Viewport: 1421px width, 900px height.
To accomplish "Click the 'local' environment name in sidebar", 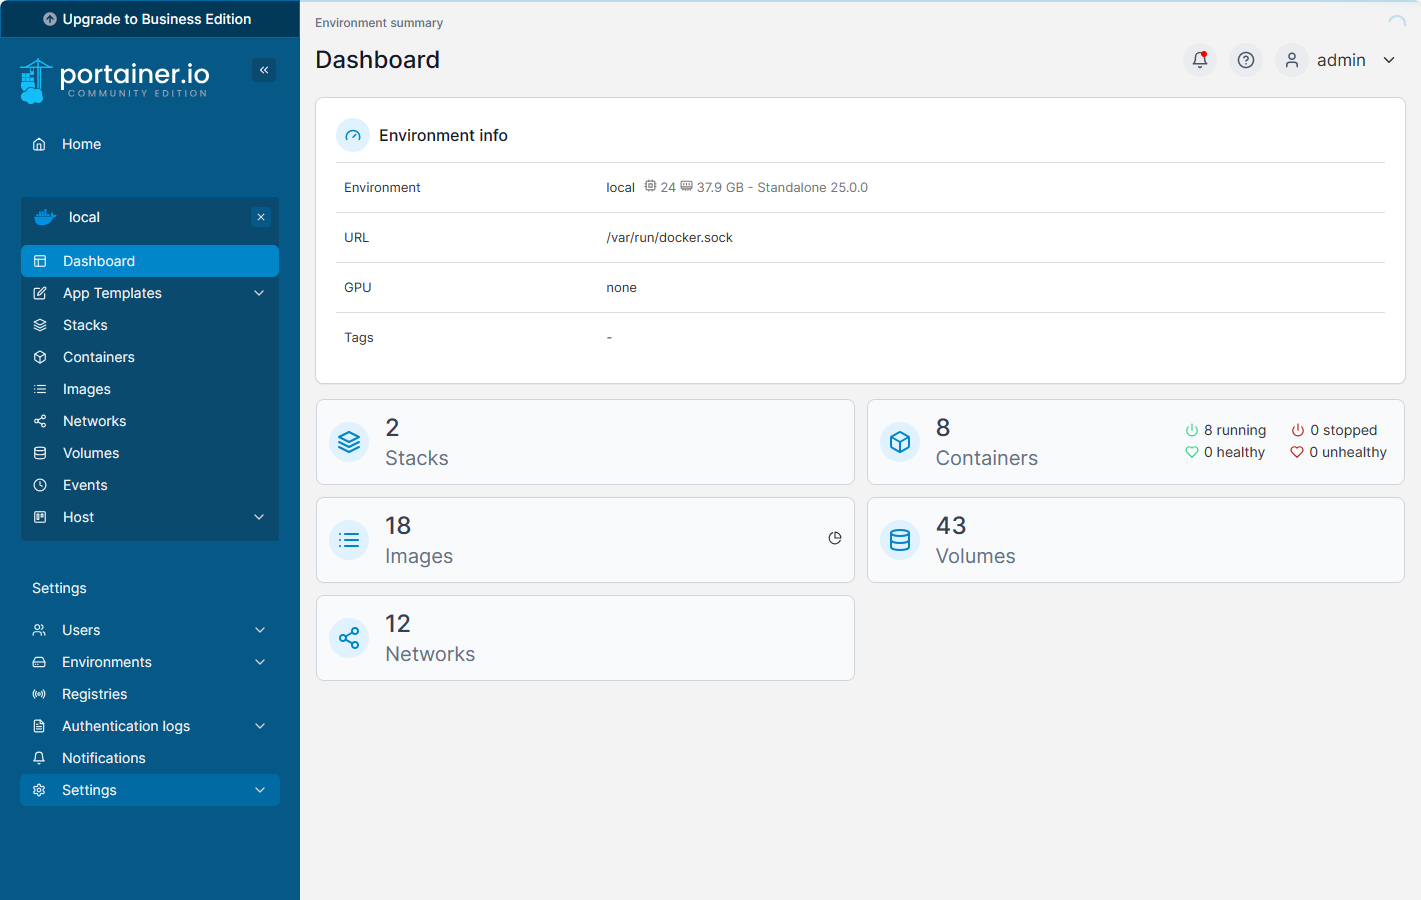I will click(84, 217).
